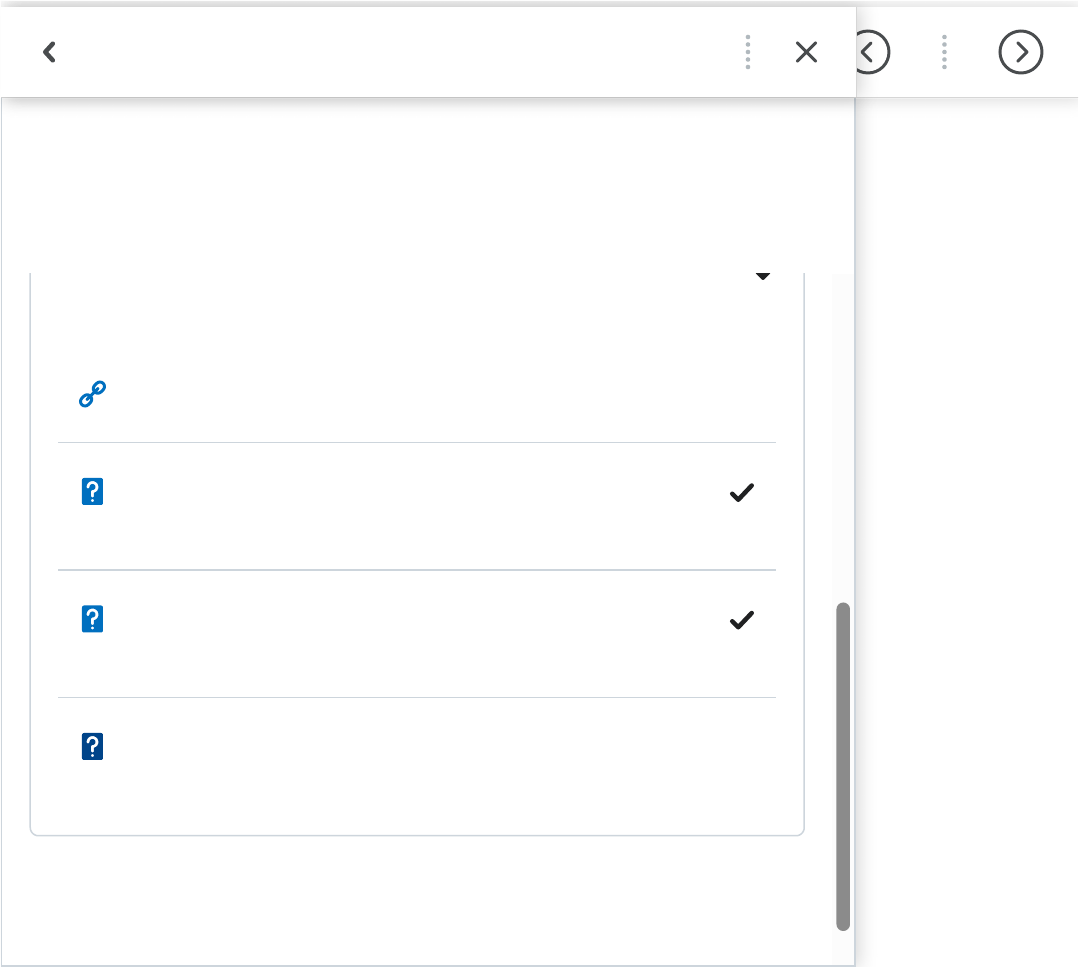Open the link item row
1079x967 pixels.
click(400, 396)
